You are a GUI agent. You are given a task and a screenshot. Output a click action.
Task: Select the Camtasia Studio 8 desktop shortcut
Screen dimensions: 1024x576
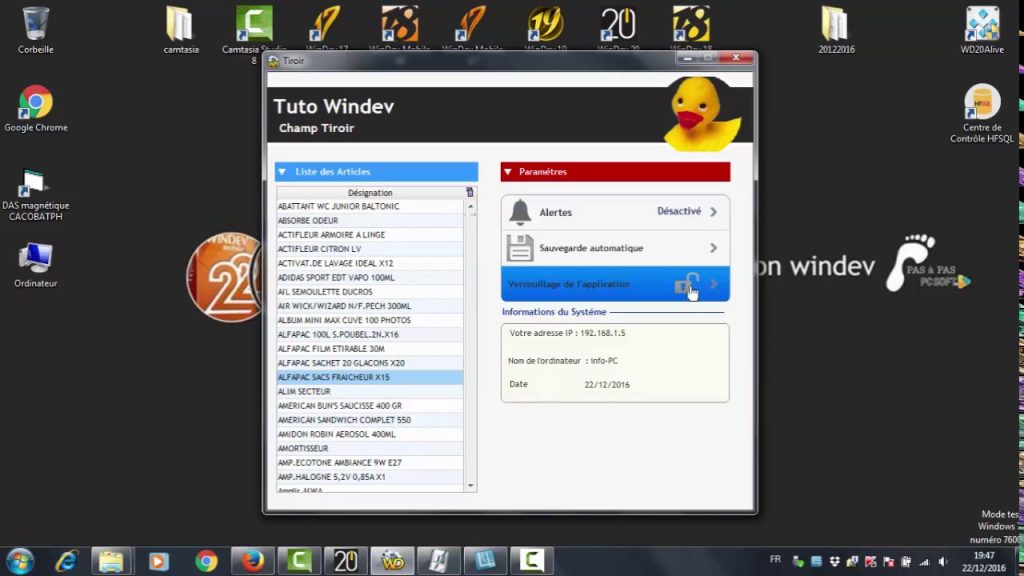click(x=254, y=33)
